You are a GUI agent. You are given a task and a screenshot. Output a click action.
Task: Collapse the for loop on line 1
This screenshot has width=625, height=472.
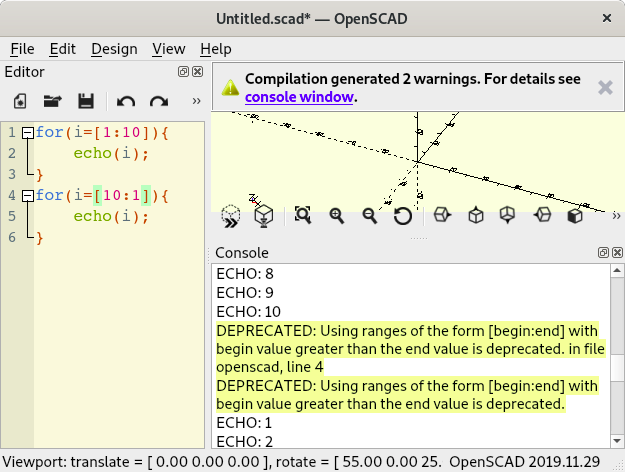27,132
